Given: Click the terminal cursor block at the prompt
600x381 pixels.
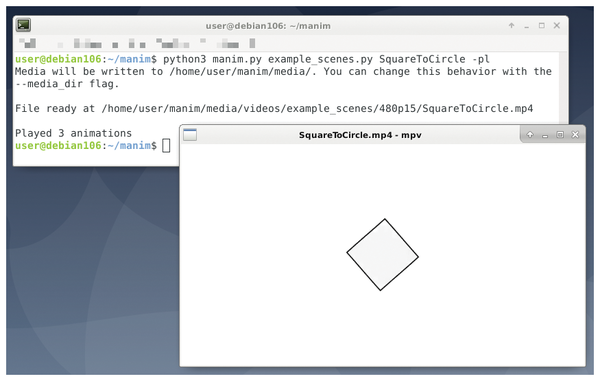Looking at the screenshot, I should [166, 146].
